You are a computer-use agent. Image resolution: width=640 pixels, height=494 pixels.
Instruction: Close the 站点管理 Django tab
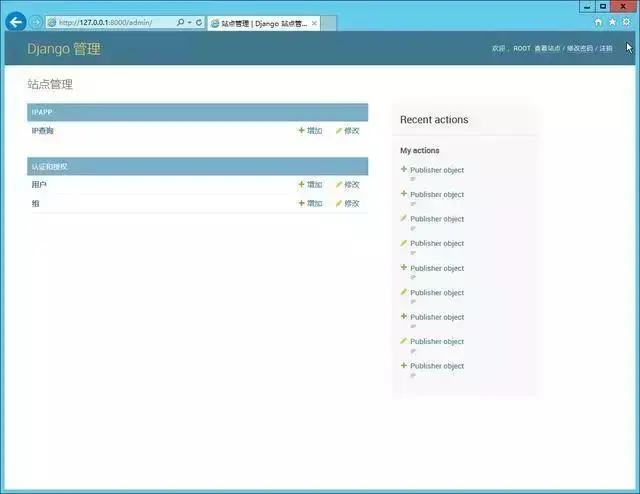pos(314,23)
